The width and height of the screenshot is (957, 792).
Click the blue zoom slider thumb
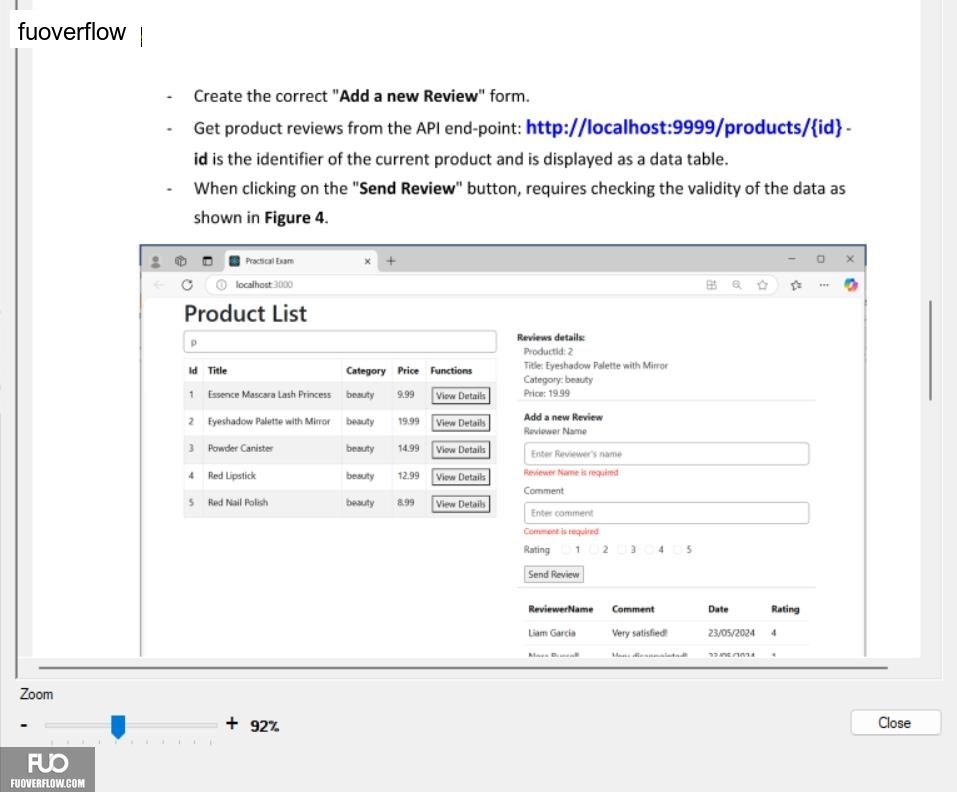[x=118, y=727]
